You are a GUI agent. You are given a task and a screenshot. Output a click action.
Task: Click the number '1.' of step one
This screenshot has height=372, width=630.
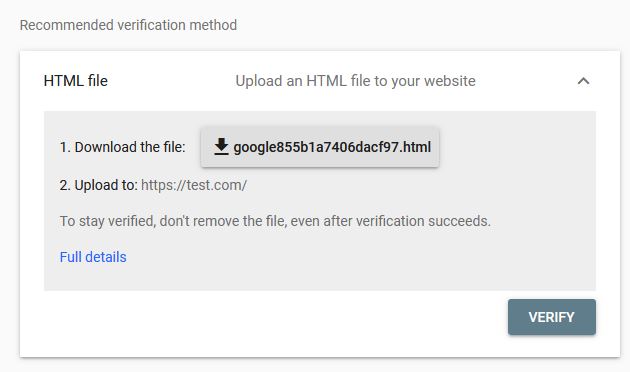click(x=65, y=147)
